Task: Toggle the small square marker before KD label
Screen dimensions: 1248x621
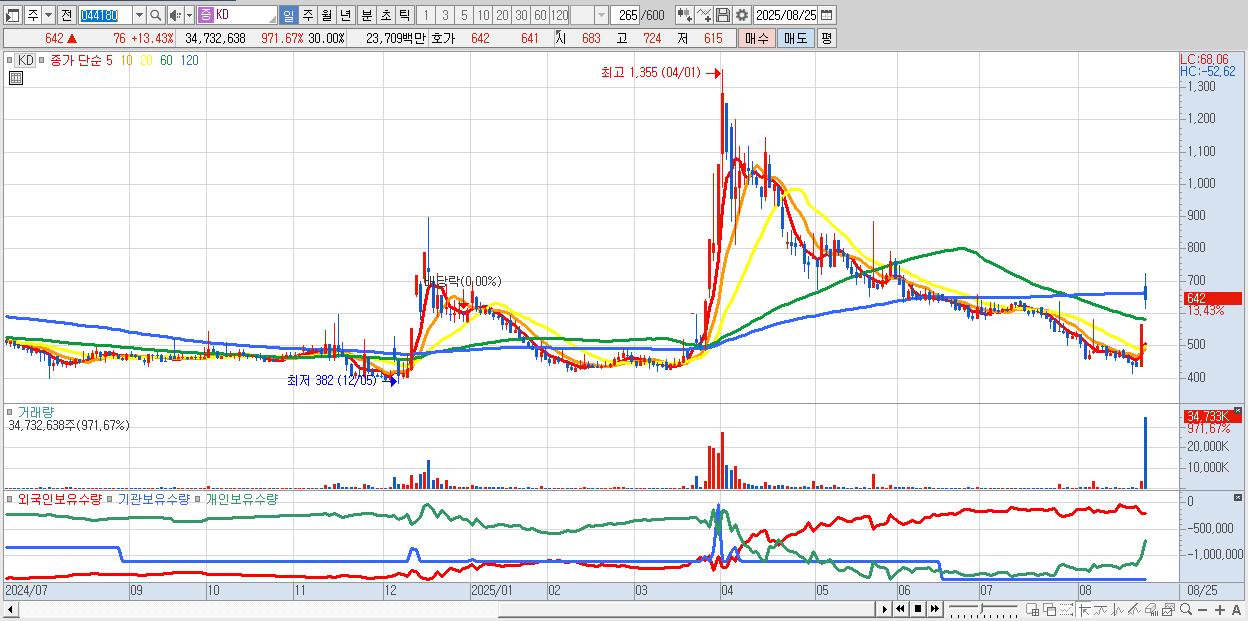Action: pos(12,60)
